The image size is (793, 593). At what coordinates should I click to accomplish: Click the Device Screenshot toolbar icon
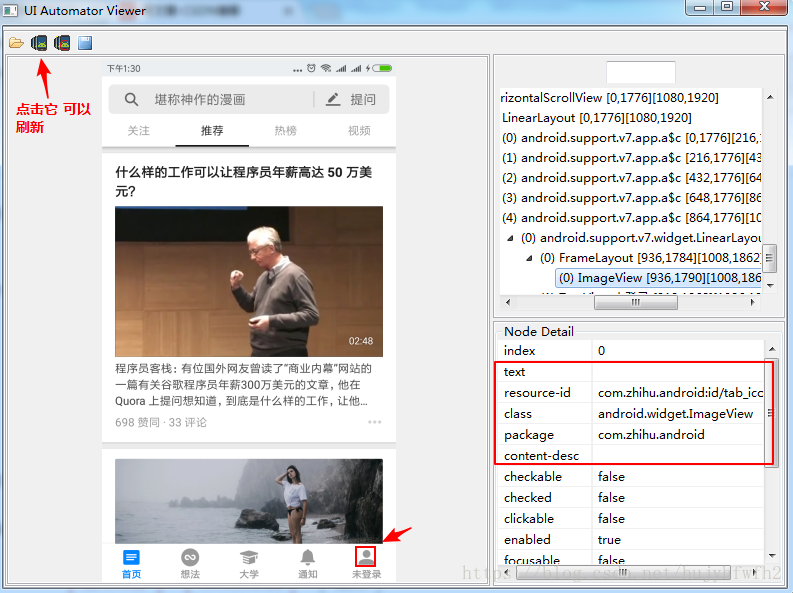tap(39, 43)
